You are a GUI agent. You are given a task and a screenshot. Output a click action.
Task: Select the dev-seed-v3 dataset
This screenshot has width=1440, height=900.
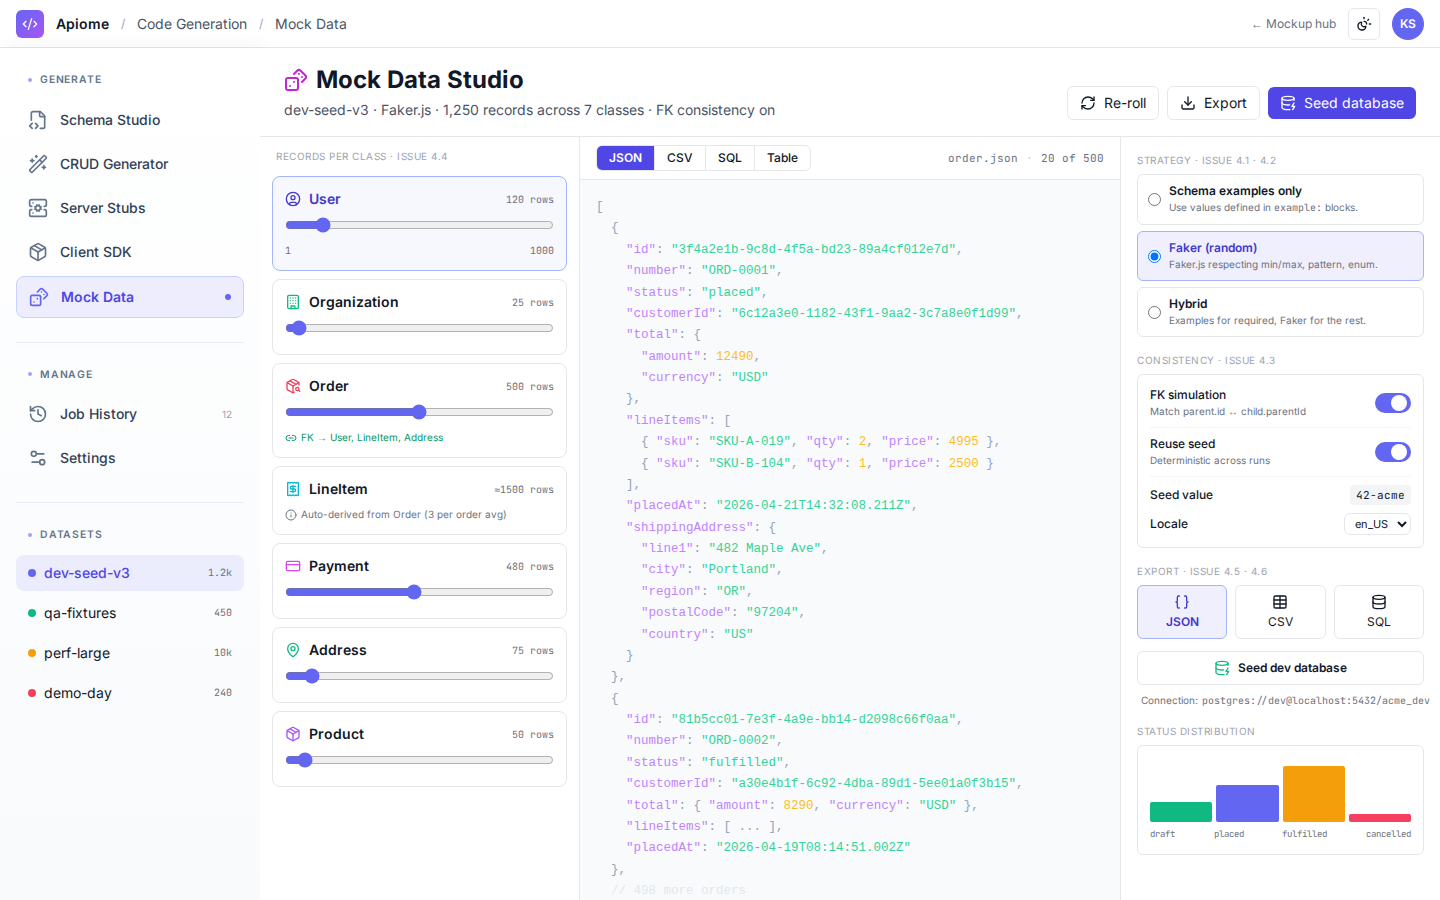click(x=130, y=573)
